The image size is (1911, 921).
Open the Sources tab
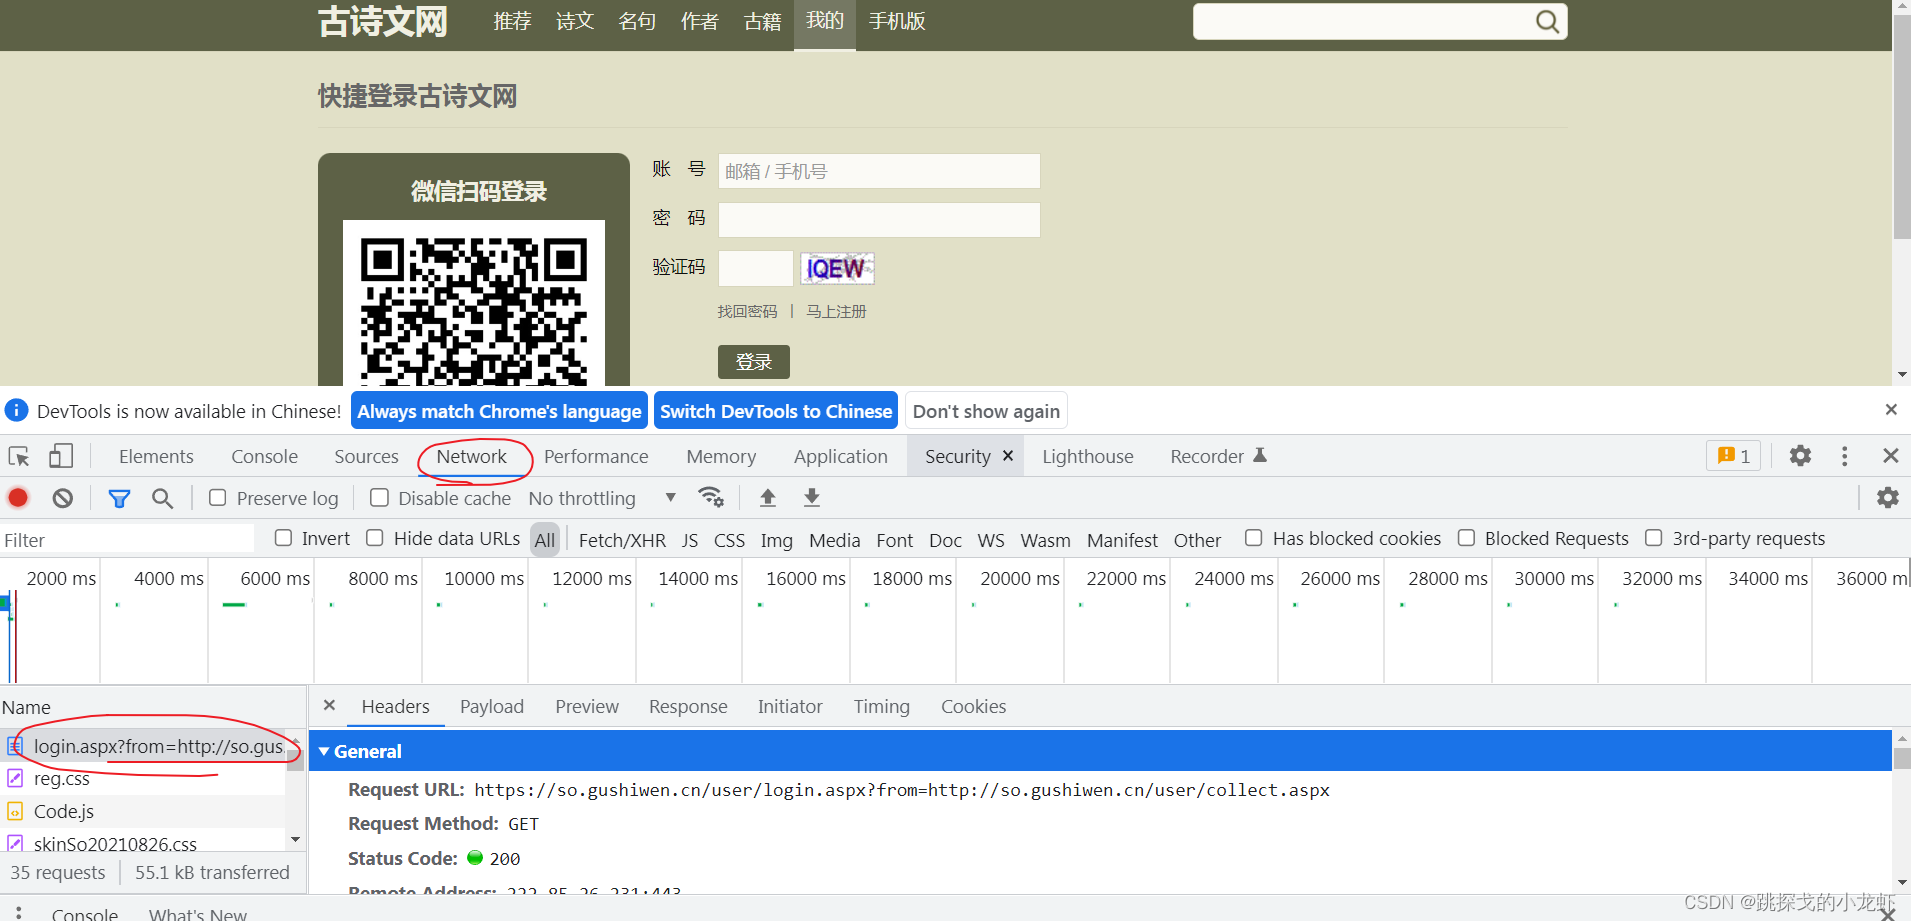(x=366, y=456)
